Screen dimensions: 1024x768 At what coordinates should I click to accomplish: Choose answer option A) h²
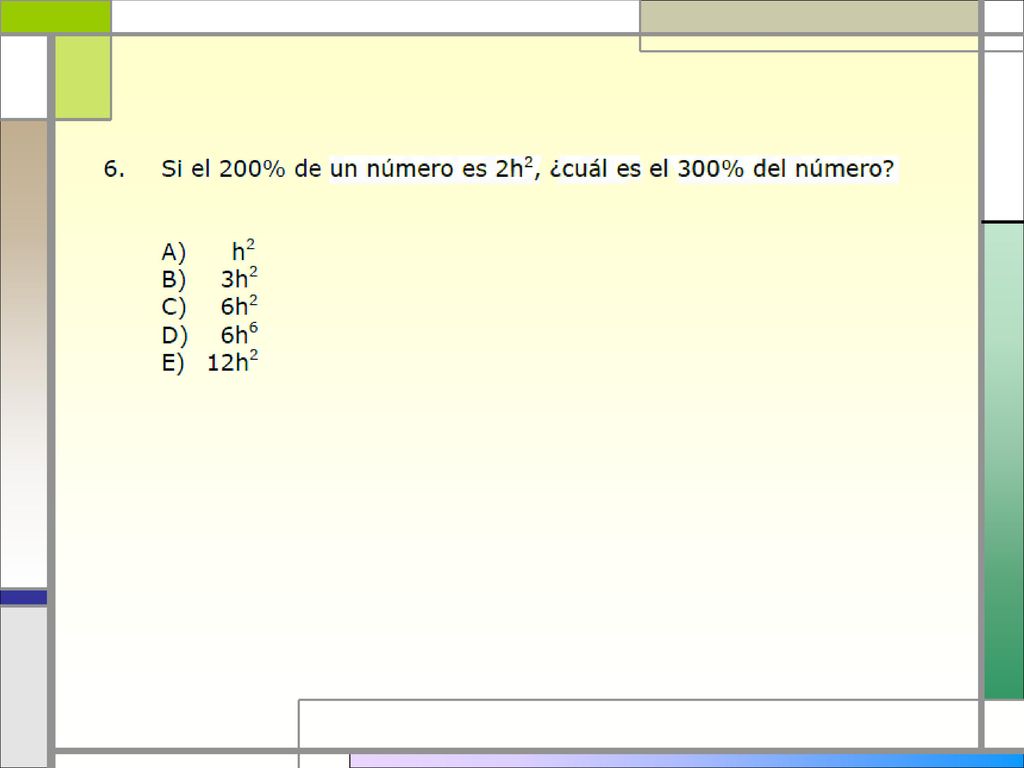pos(209,251)
